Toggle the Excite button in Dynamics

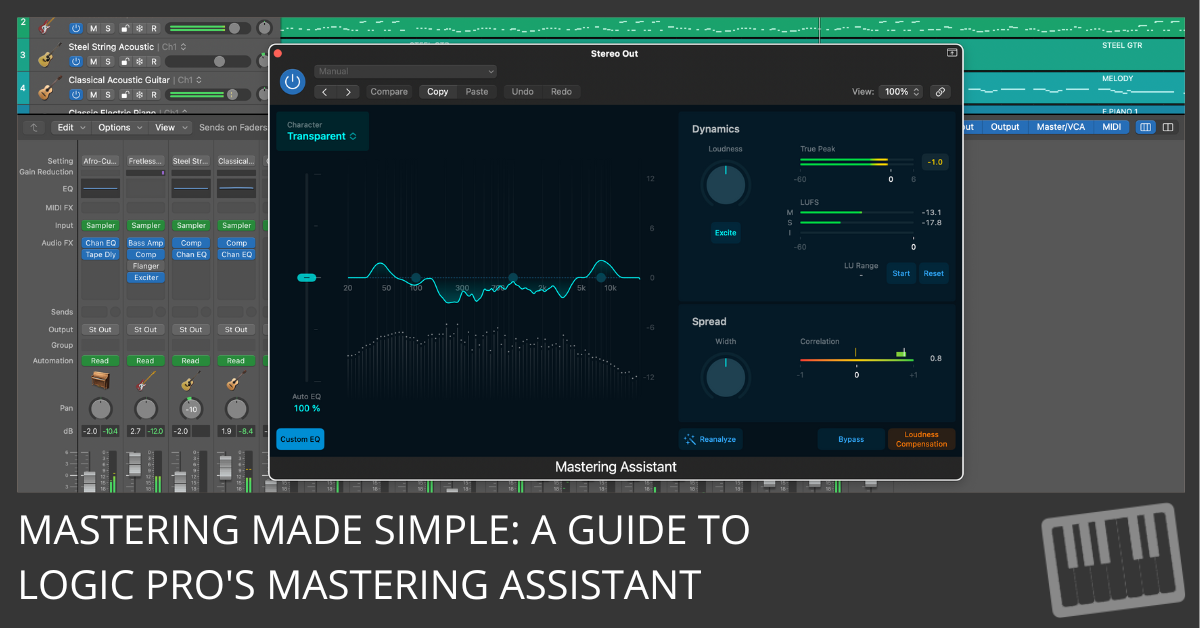click(725, 233)
